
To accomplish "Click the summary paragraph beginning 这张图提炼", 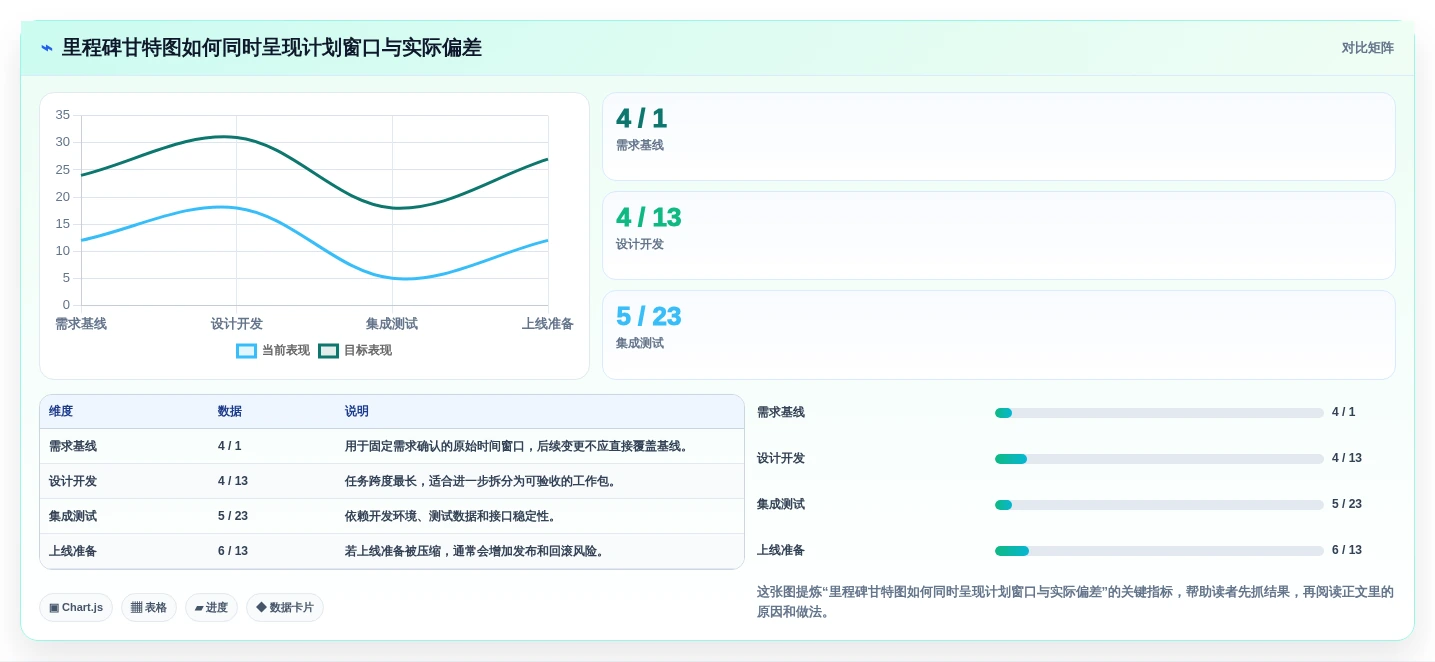I will click(x=1075, y=602).
